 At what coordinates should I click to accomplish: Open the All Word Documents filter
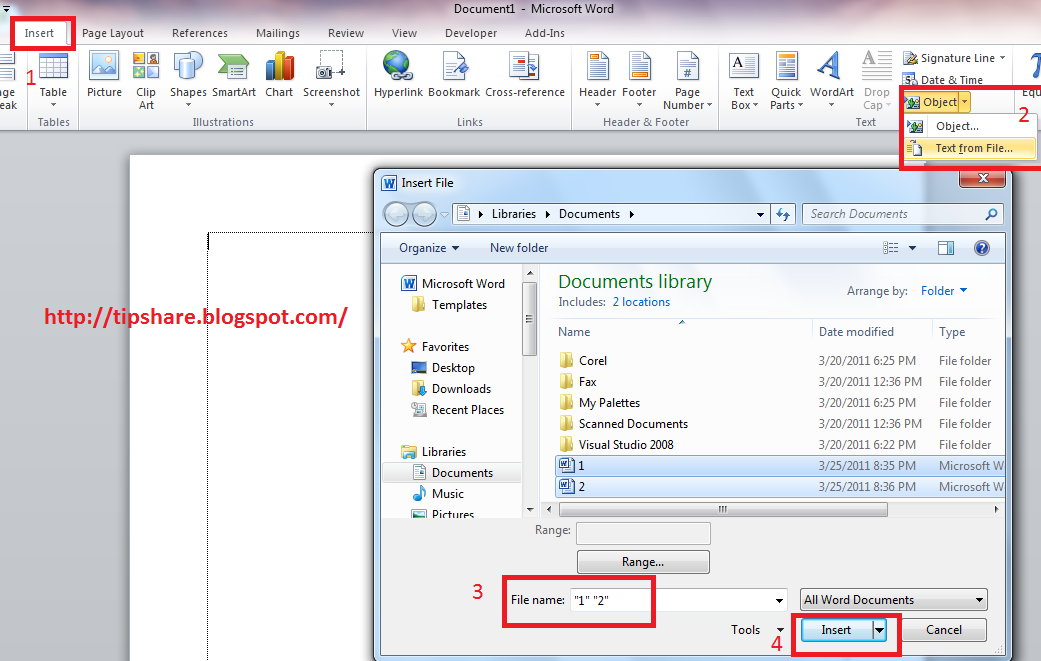[x=894, y=600]
